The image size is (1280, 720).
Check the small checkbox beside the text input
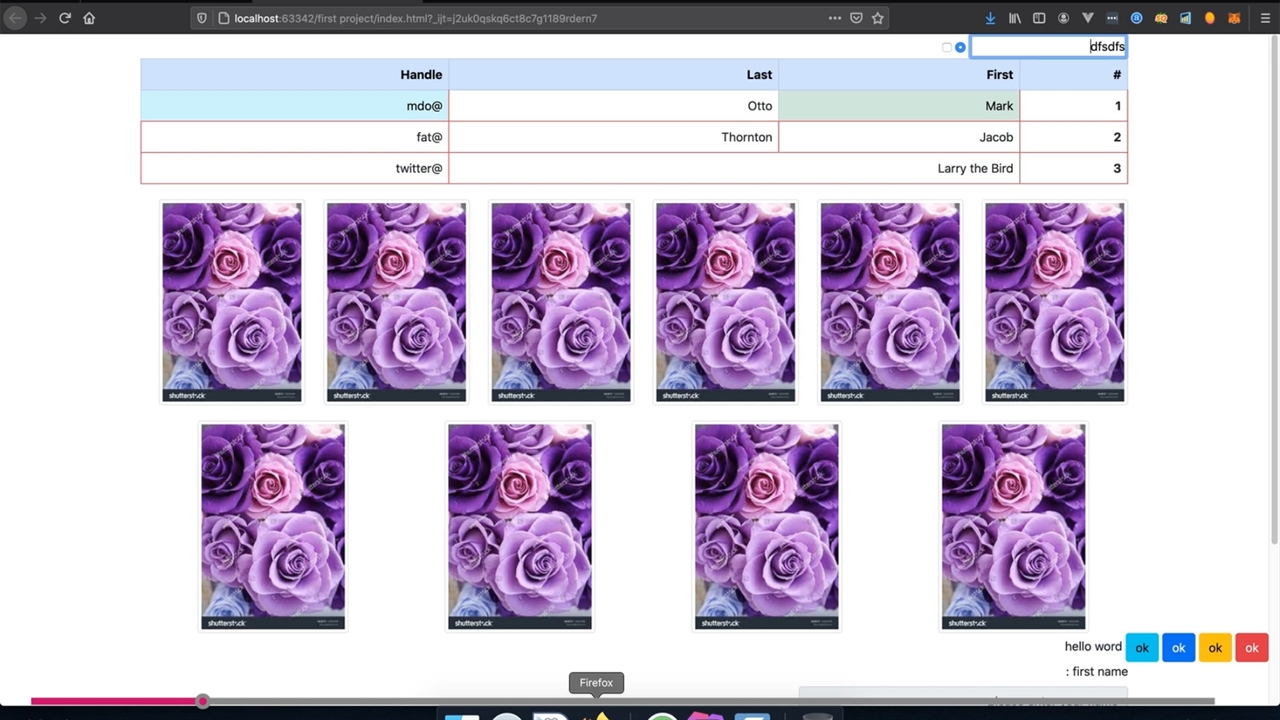click(x=947, y=47)
